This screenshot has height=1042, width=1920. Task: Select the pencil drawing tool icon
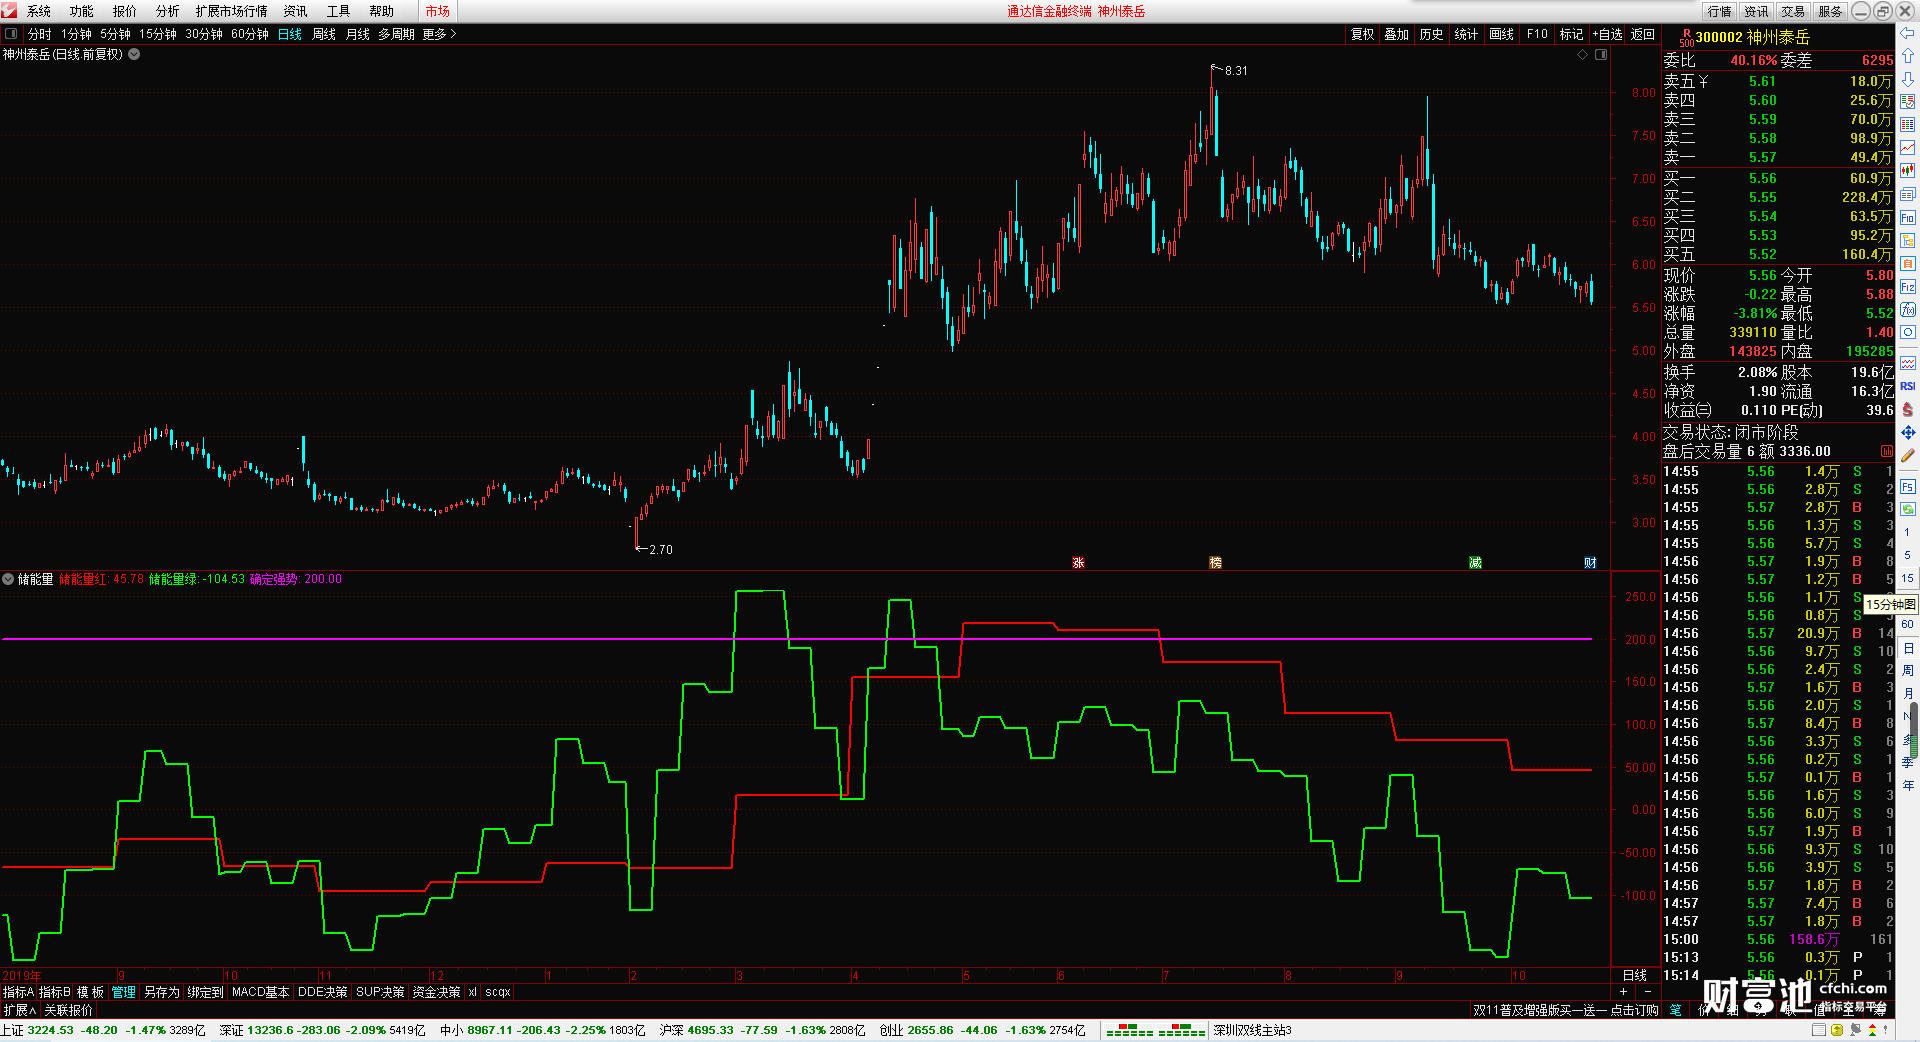1907,455
